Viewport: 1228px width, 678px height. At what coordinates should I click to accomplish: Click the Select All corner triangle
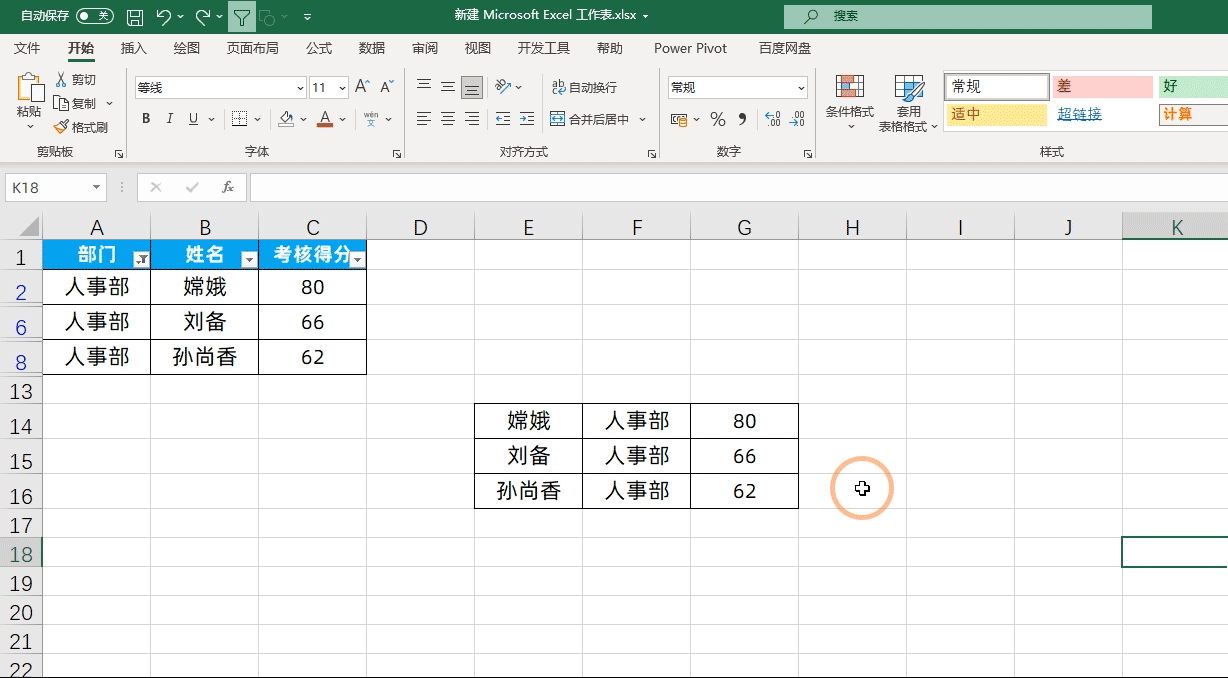coord(27,226)
